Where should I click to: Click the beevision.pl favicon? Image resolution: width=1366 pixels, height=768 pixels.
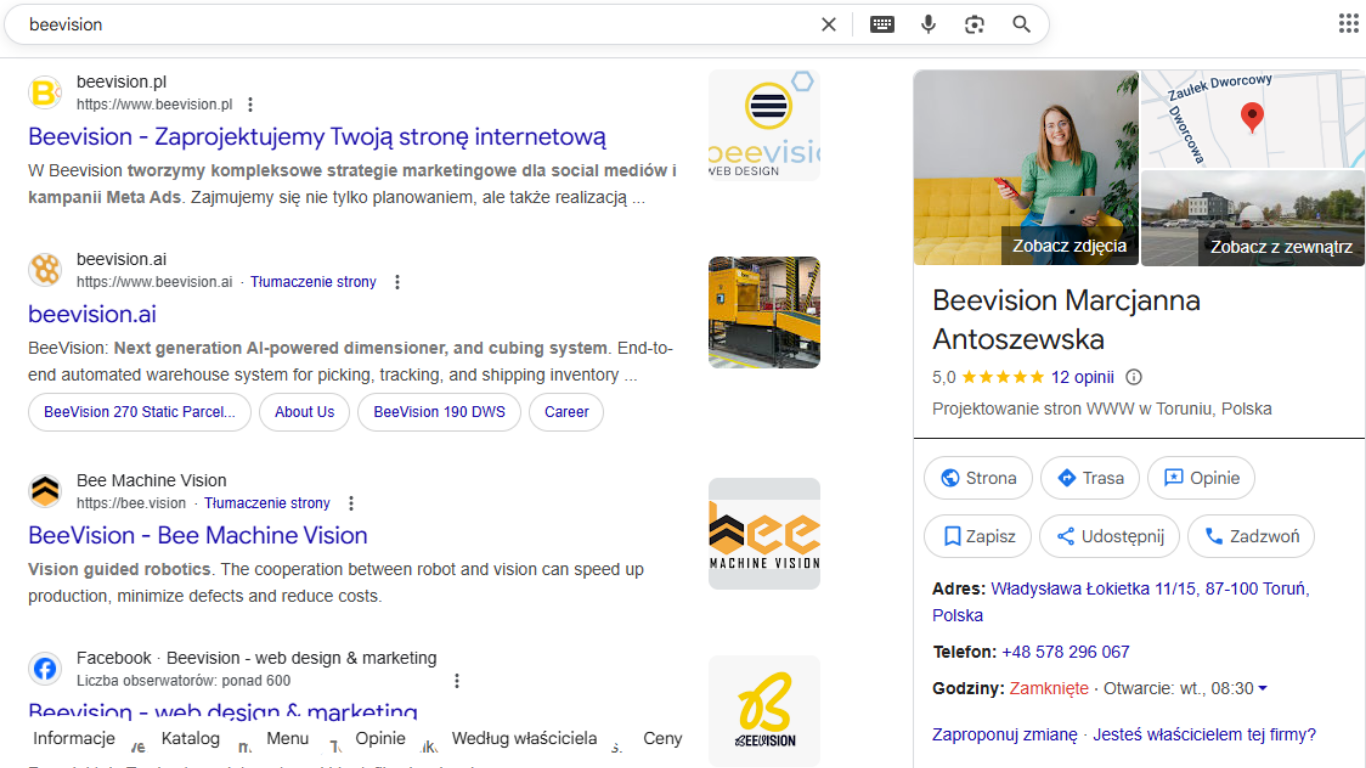point(45,93)
